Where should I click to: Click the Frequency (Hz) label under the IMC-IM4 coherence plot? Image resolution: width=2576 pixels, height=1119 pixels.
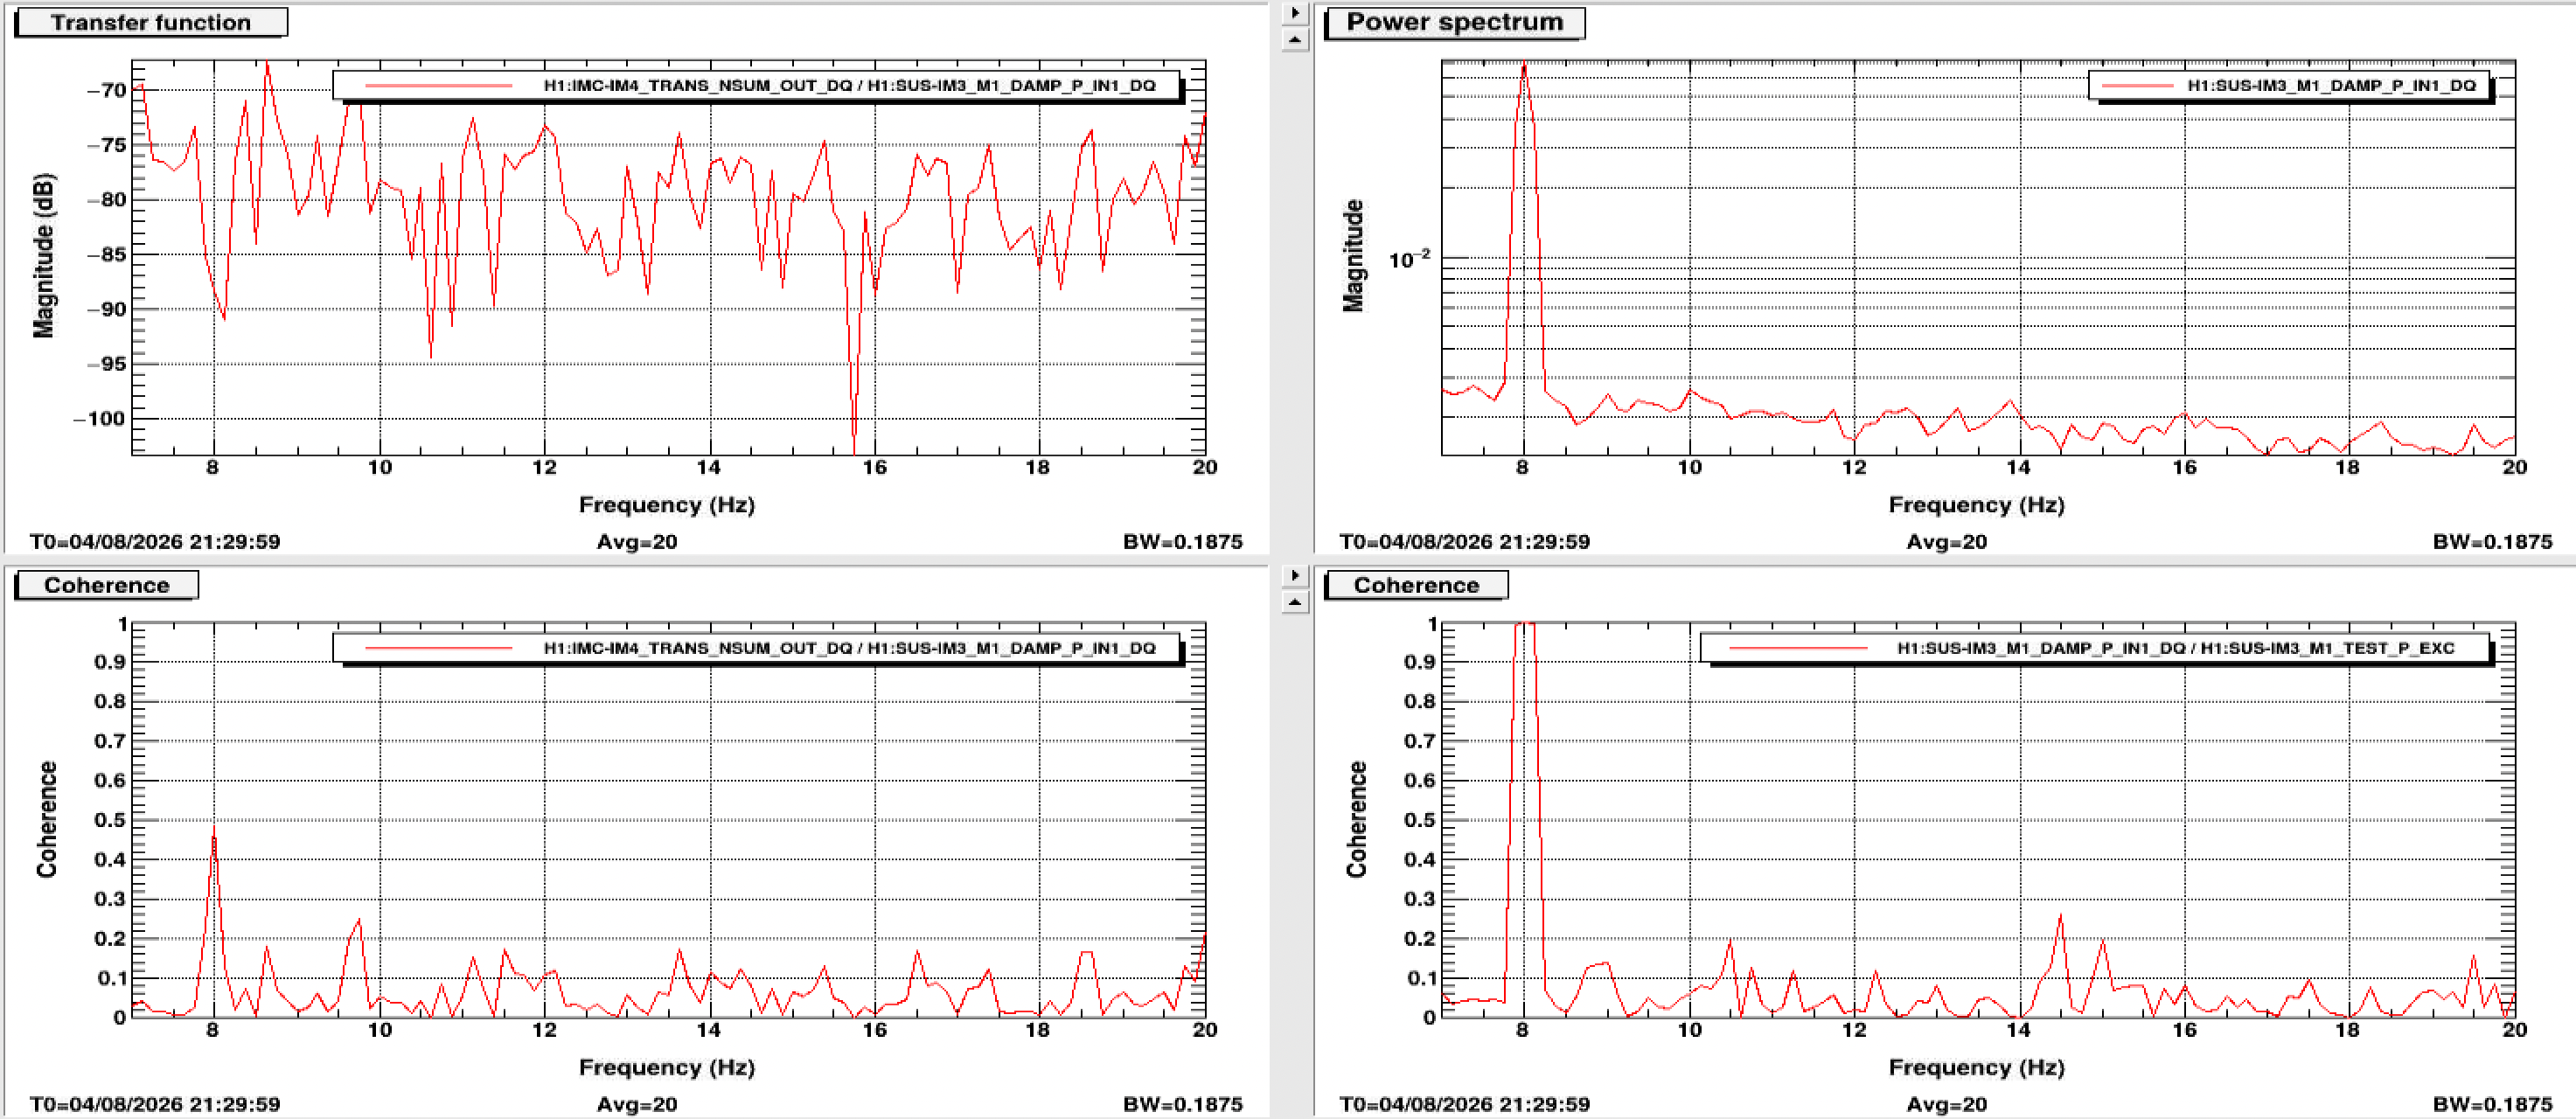667,1067
